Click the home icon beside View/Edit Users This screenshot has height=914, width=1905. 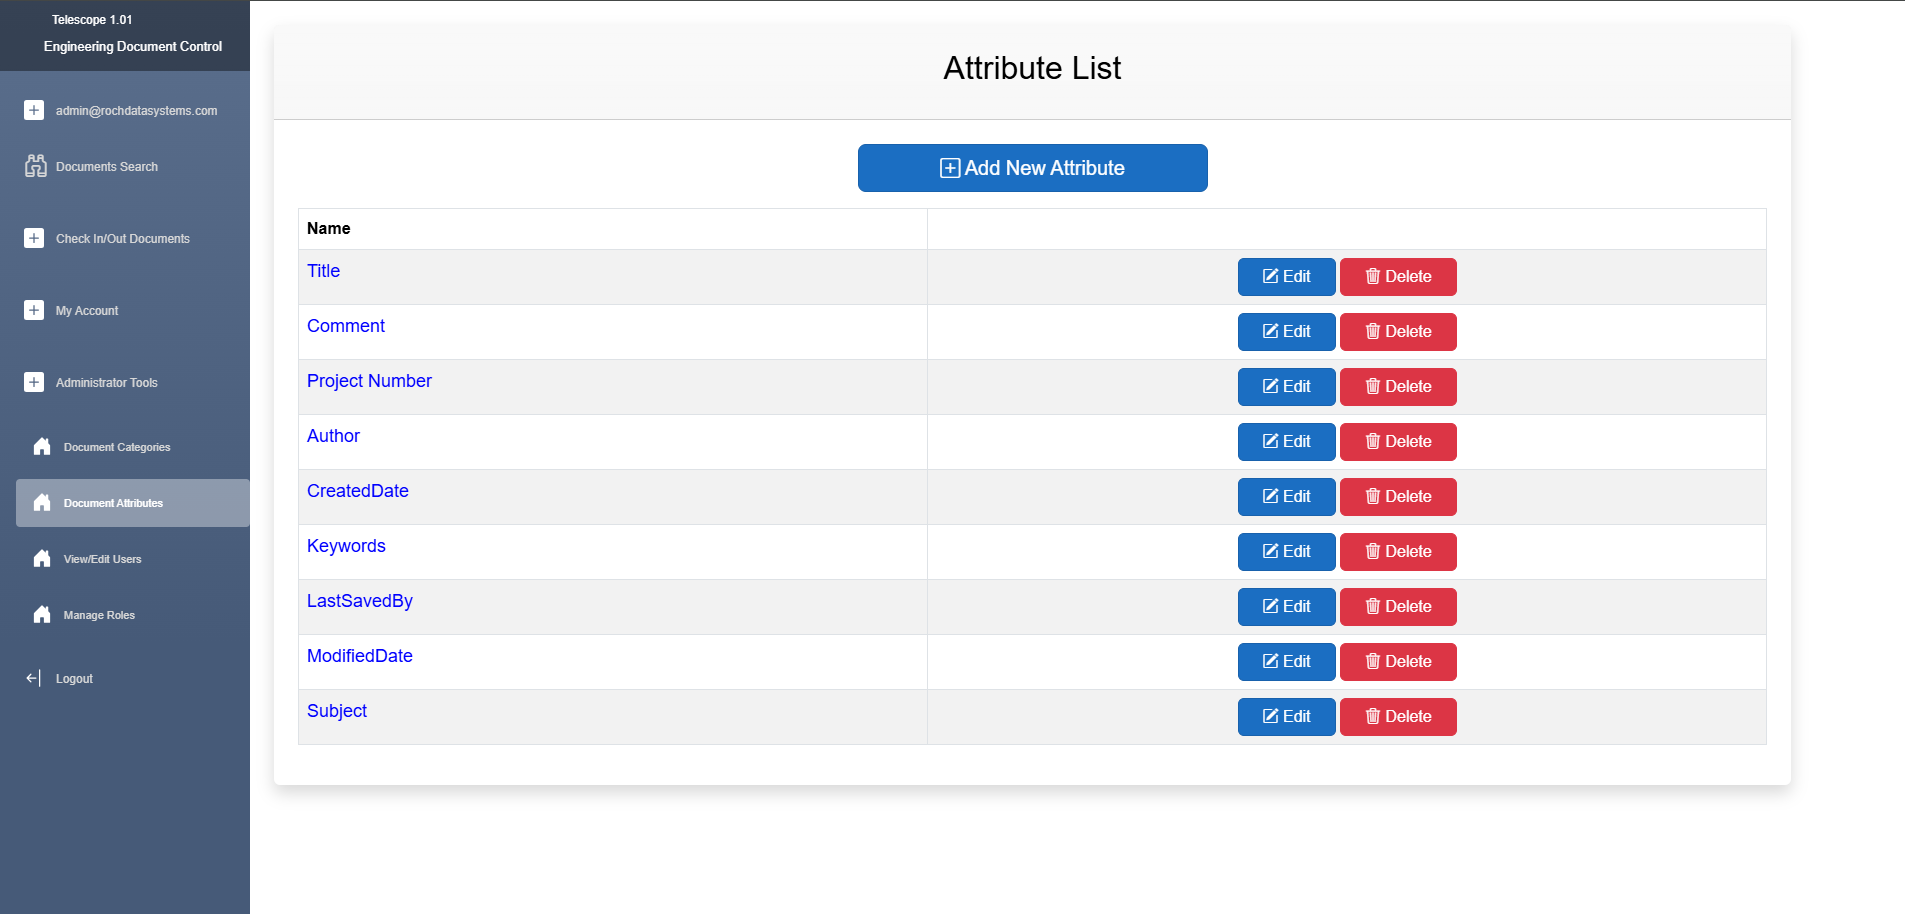42,559
